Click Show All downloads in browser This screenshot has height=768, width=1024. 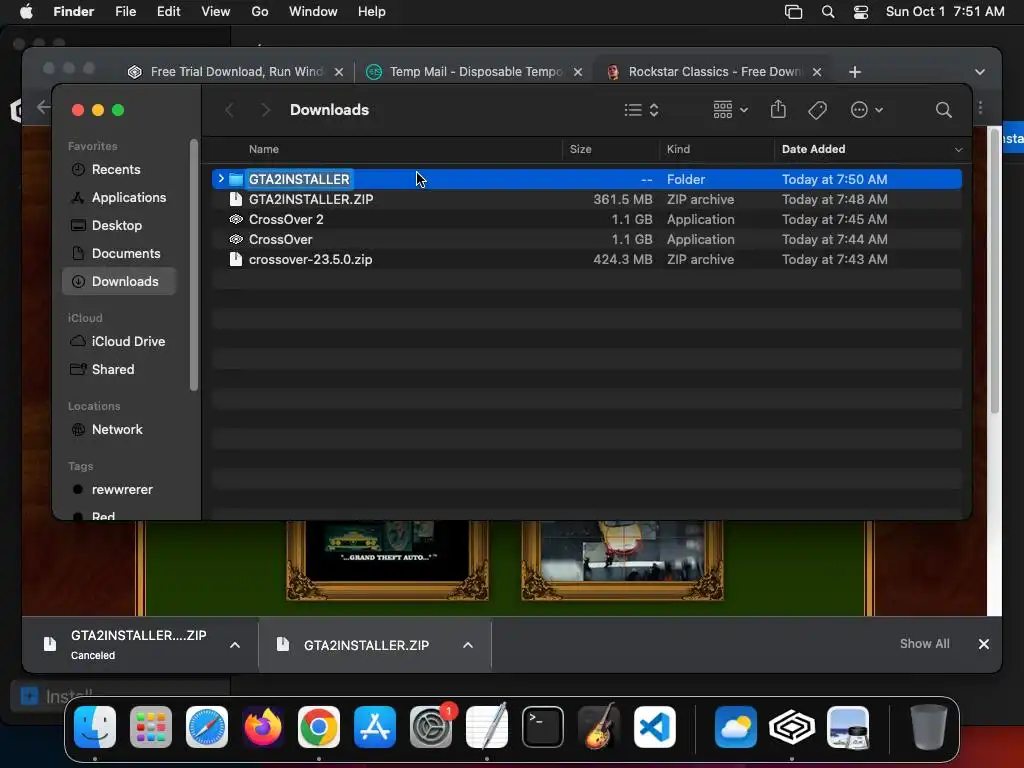924,644
